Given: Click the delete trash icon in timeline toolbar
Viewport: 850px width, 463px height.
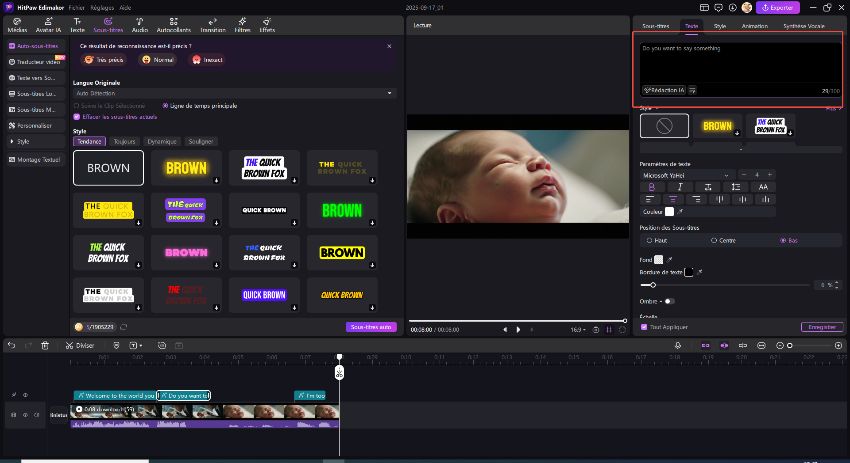Looking at the screenshot, I should 45,345.
